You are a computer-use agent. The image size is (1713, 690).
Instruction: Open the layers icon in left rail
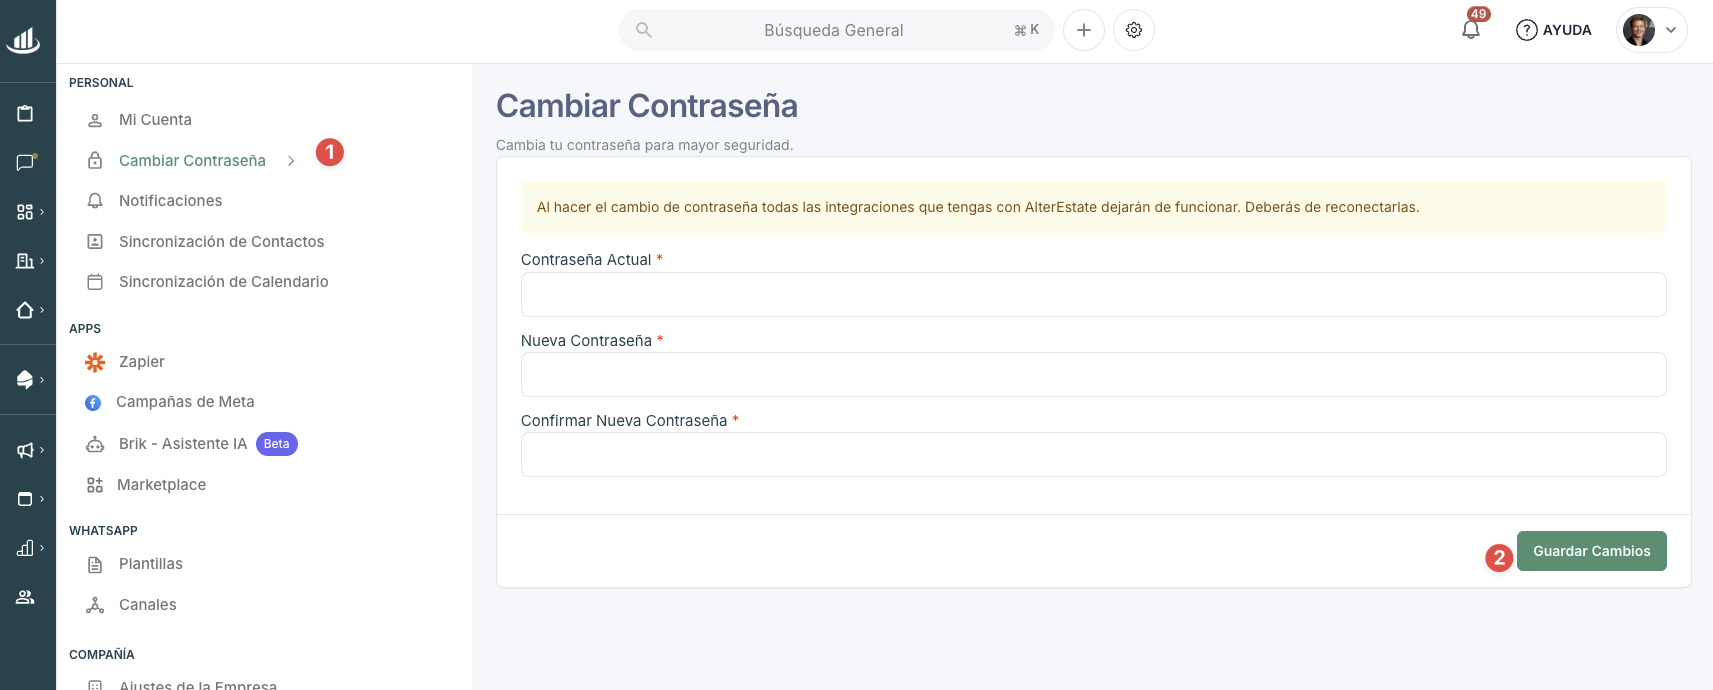pyautogui.click(x=25, y=380)
